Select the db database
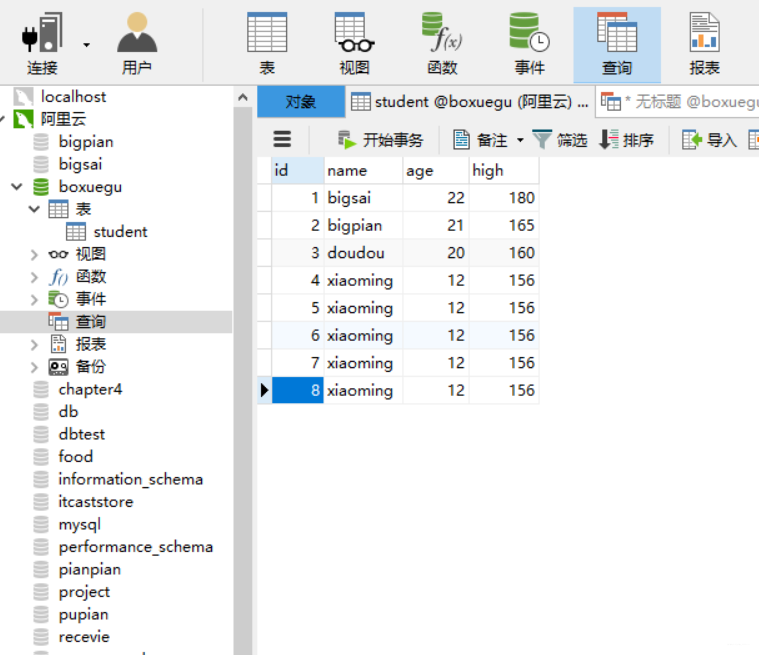759x655 pixels. (x=68, y=411)
